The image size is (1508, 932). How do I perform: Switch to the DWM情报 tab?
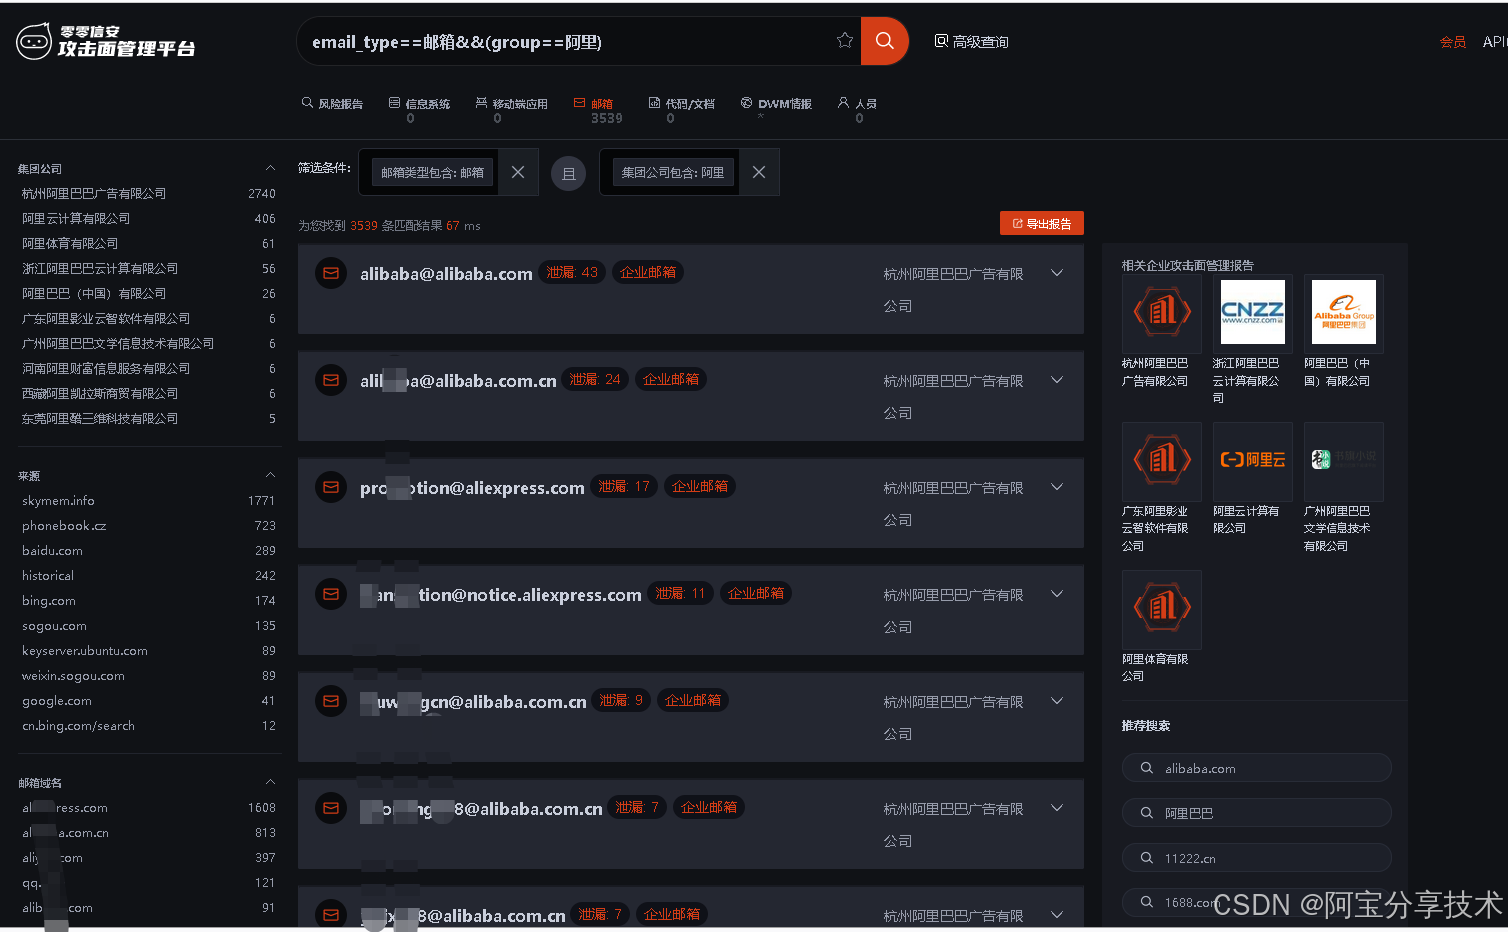click(776, 104)
